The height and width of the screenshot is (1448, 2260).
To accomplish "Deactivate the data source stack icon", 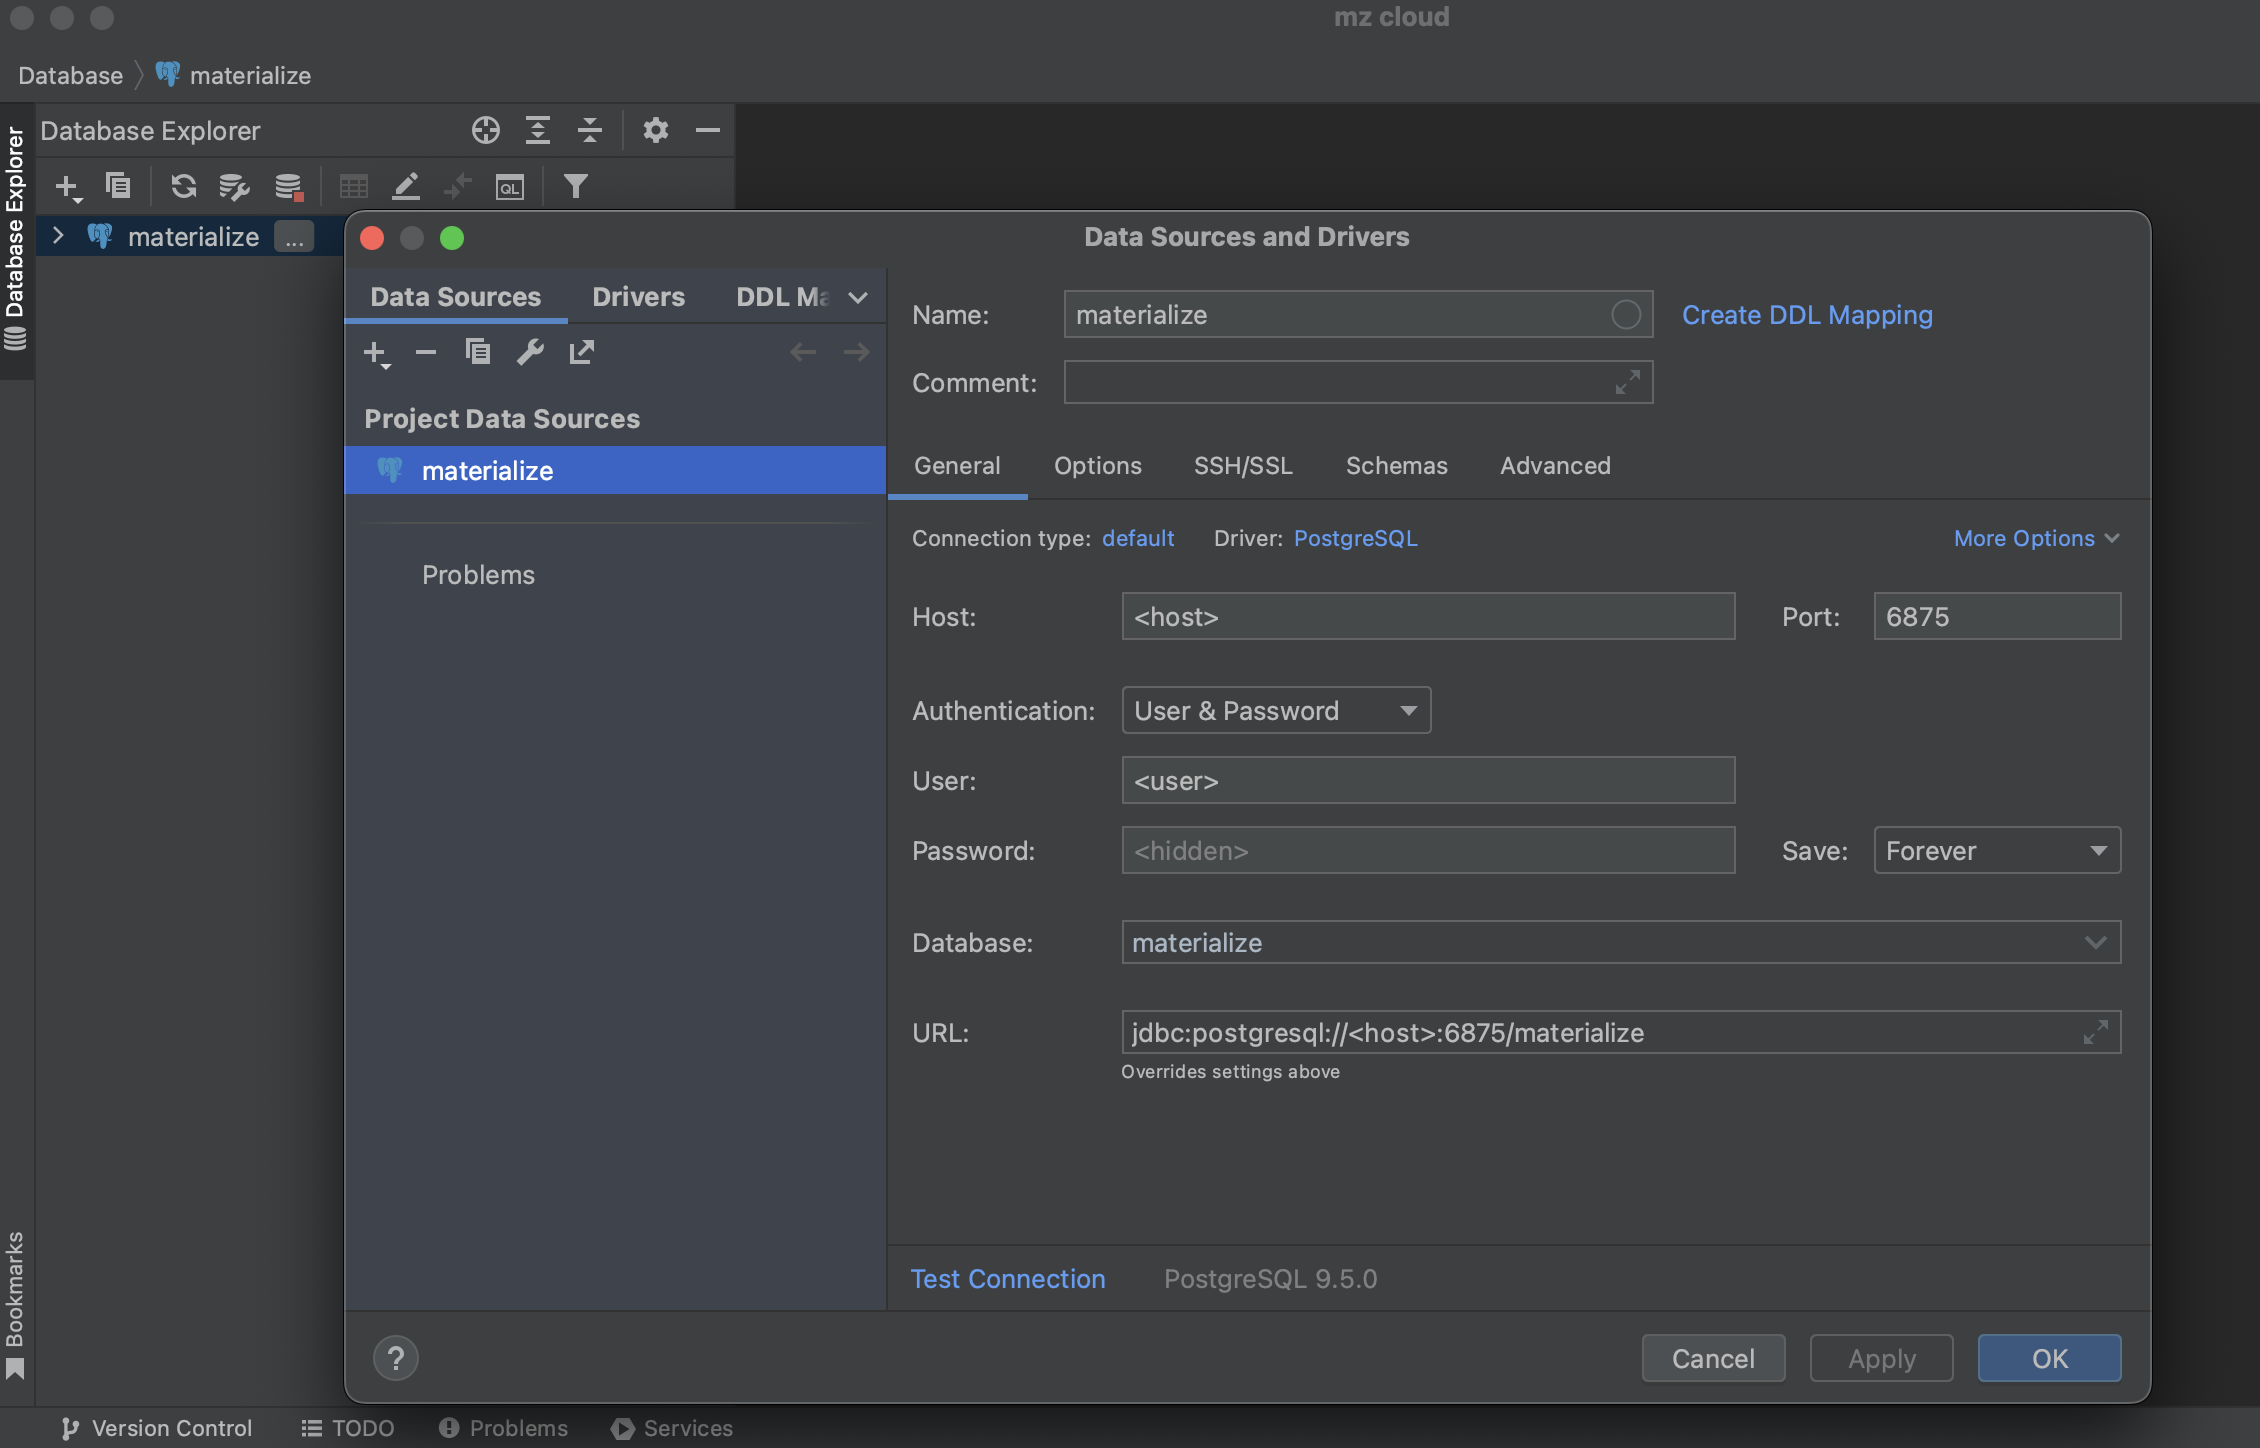I will pyautogui.click(x=288, y=186).
